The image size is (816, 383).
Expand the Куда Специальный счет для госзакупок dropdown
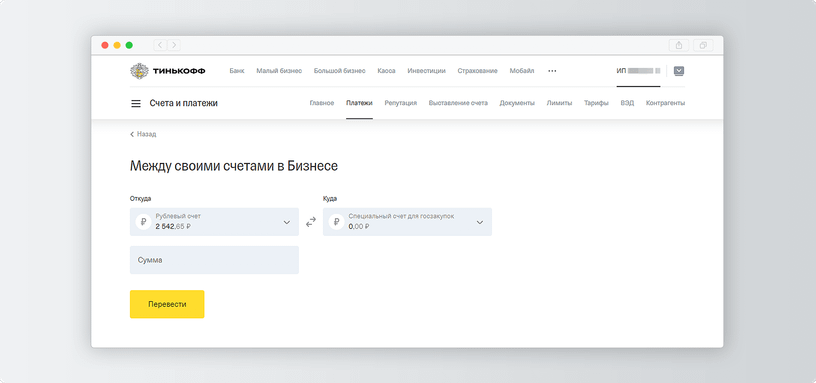407,222
